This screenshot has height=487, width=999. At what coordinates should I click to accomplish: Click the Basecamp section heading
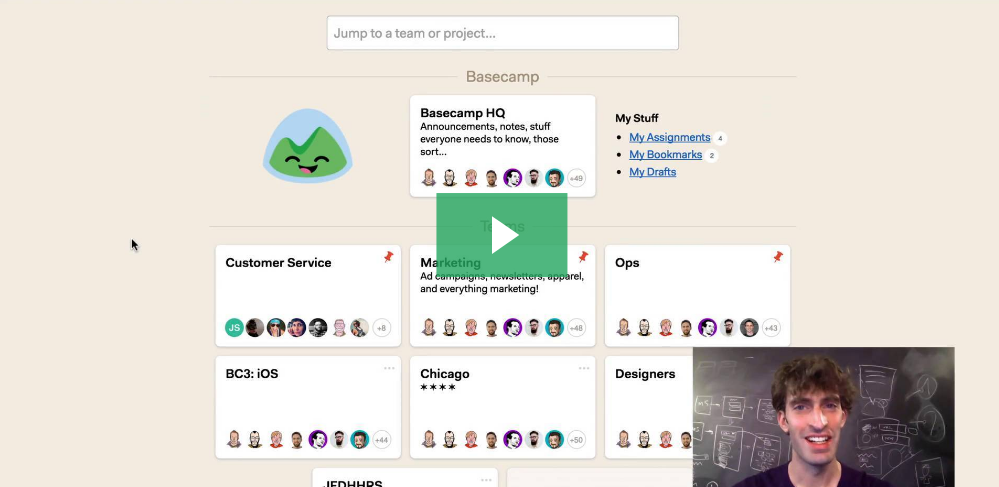tap(503, 76)
